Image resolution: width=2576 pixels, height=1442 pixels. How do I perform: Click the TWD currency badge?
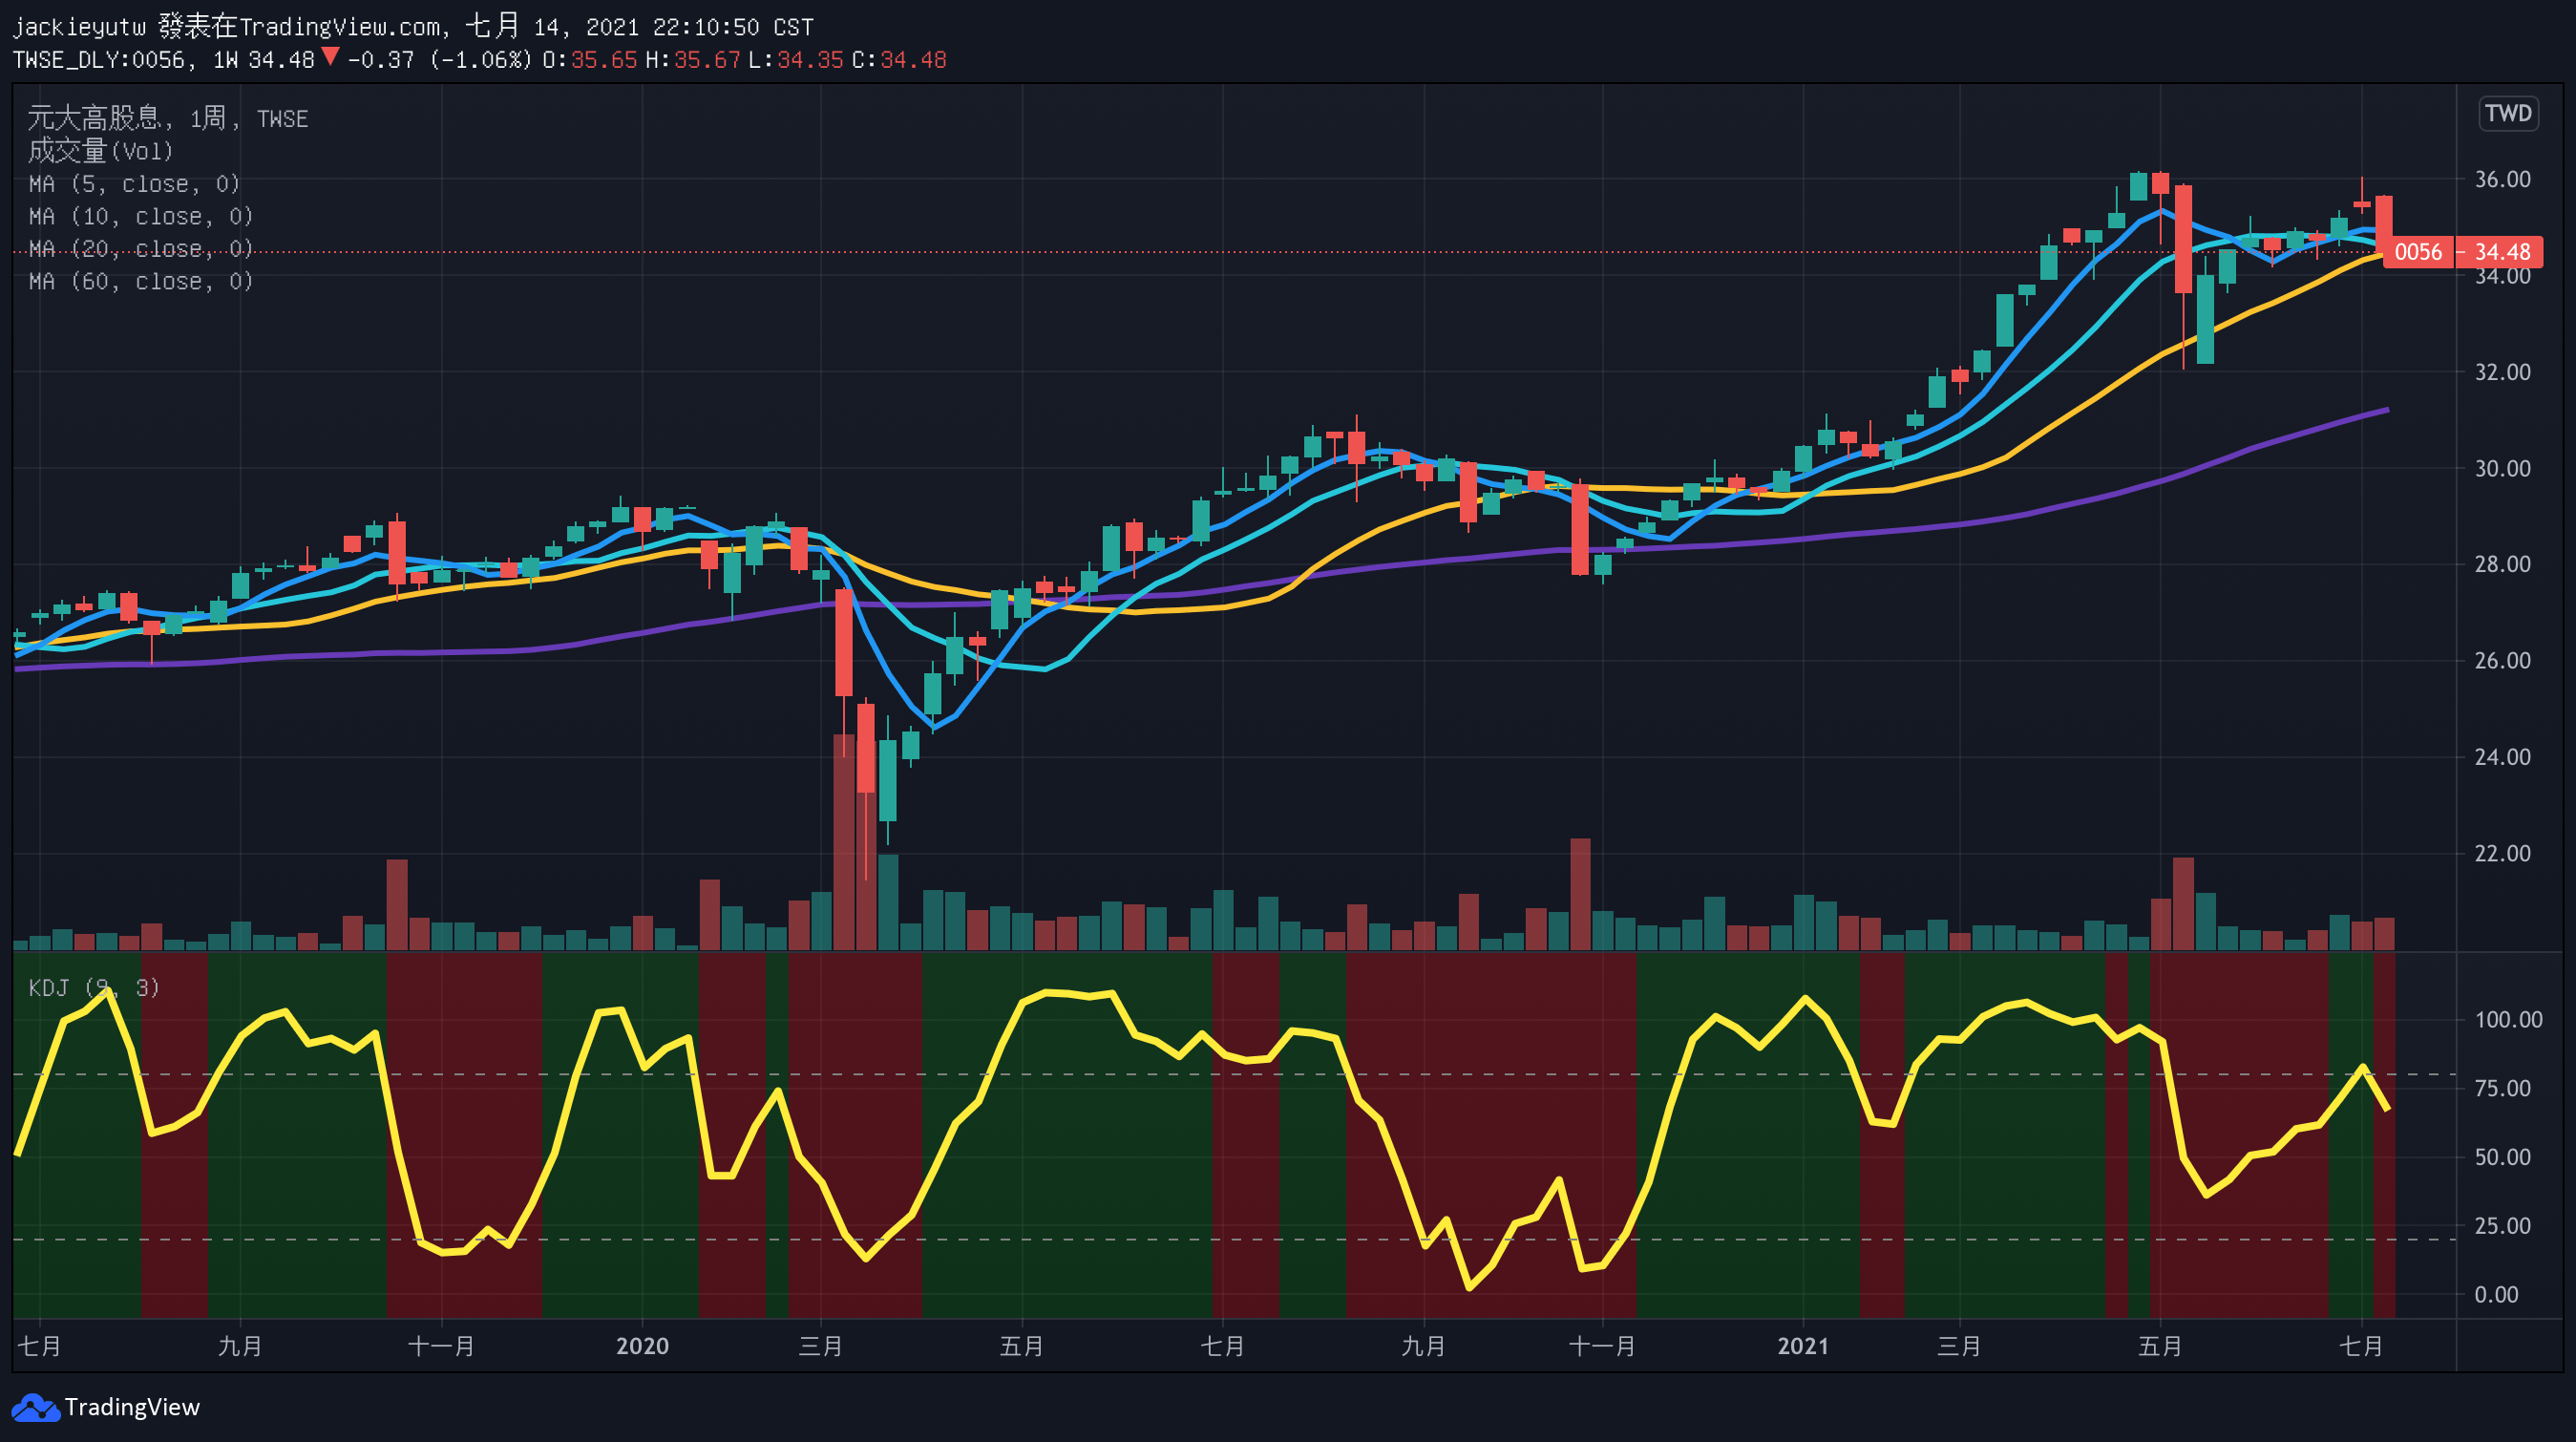pyautogui.click(x=2508, y=113)
